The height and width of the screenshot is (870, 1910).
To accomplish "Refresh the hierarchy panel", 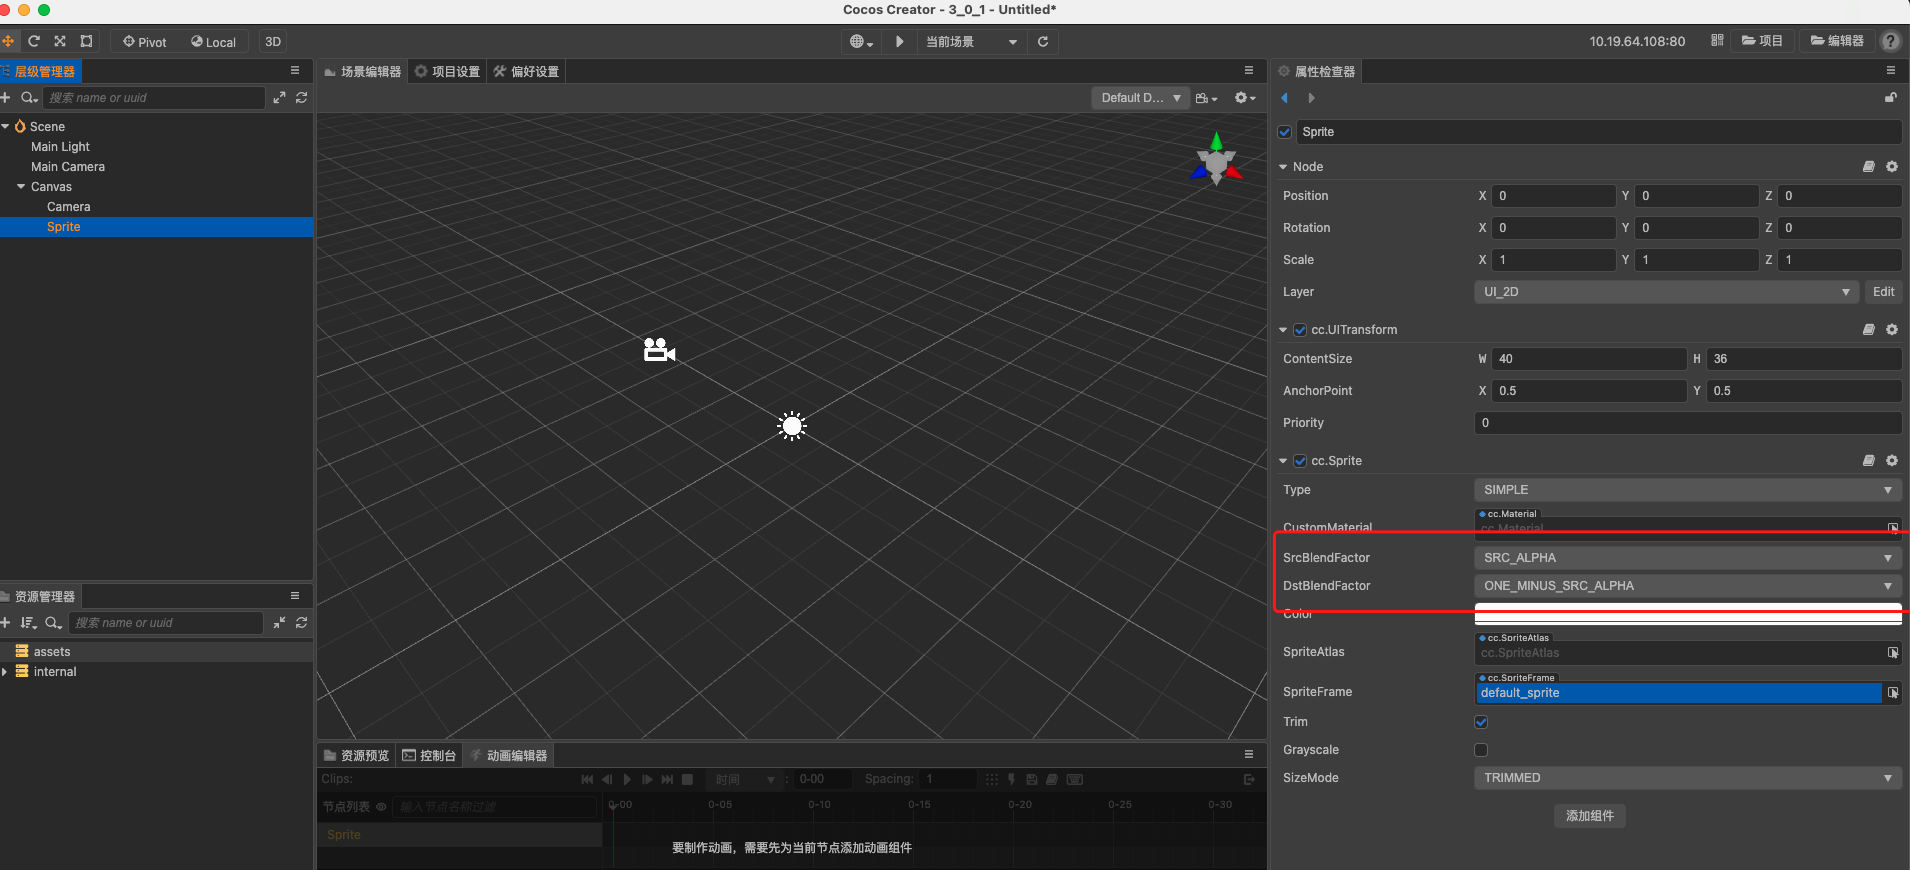I will point(301,98).
